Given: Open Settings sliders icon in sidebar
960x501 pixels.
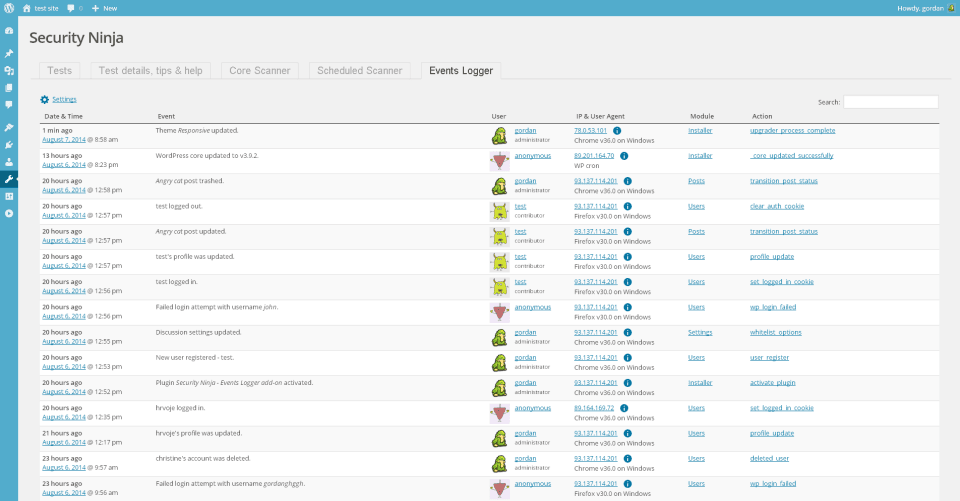Looking at the screenshot, I should 9,196.
